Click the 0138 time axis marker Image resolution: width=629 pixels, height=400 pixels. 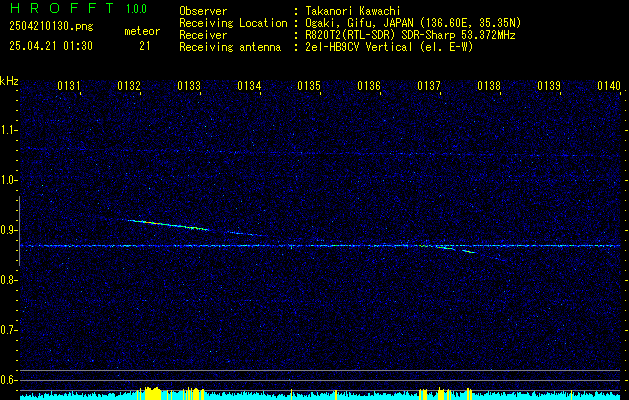(x=489, y=85)
